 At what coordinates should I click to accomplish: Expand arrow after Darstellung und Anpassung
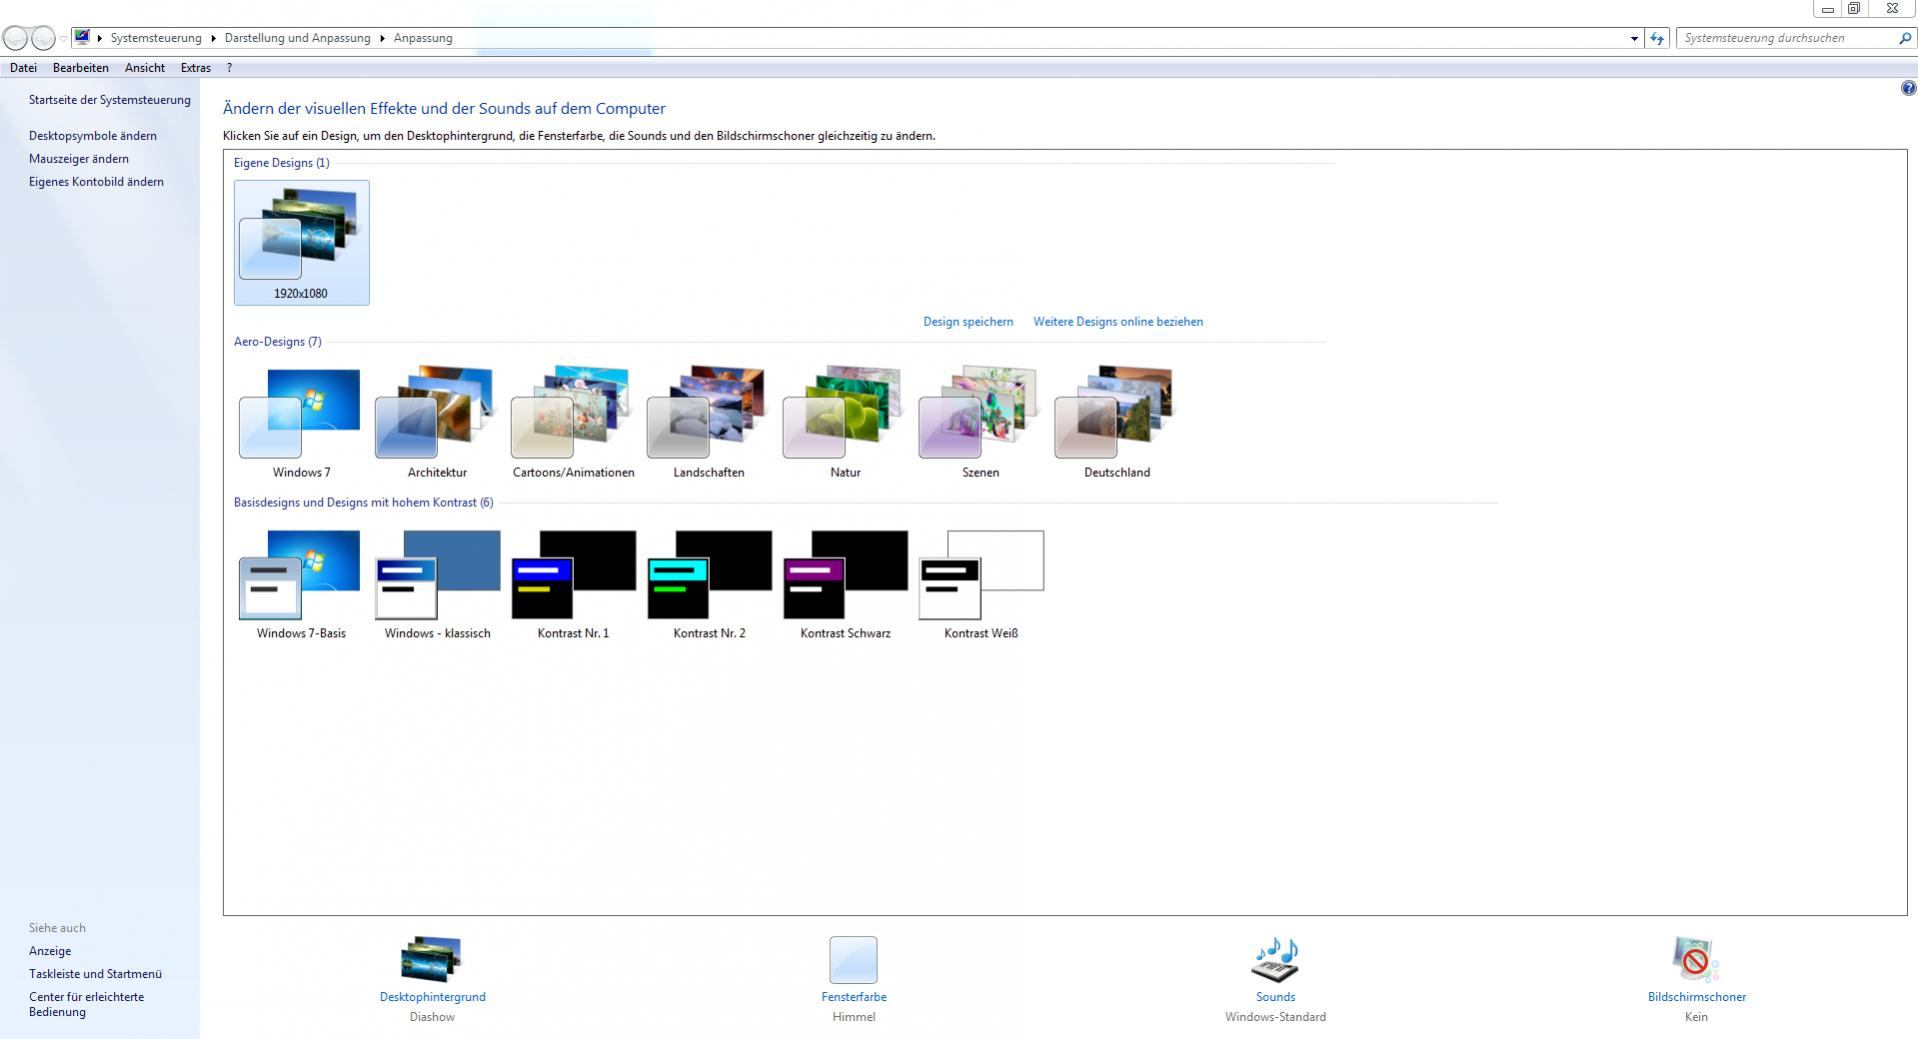point(382,38)
